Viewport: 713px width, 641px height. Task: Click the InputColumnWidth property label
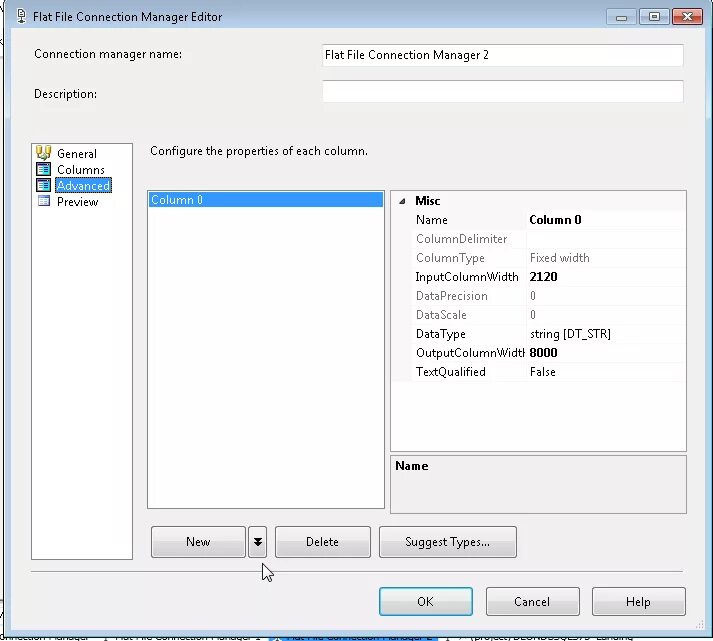point(467,277)
